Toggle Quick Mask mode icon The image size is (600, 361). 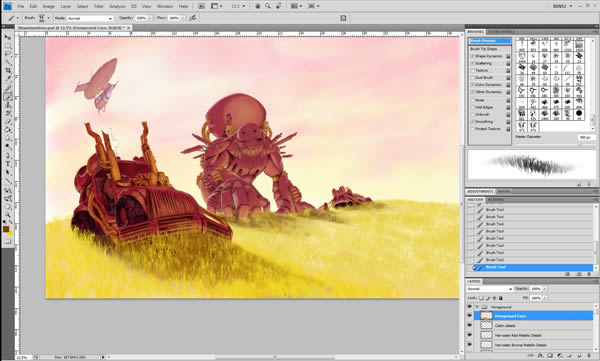(x=8, y=241)
